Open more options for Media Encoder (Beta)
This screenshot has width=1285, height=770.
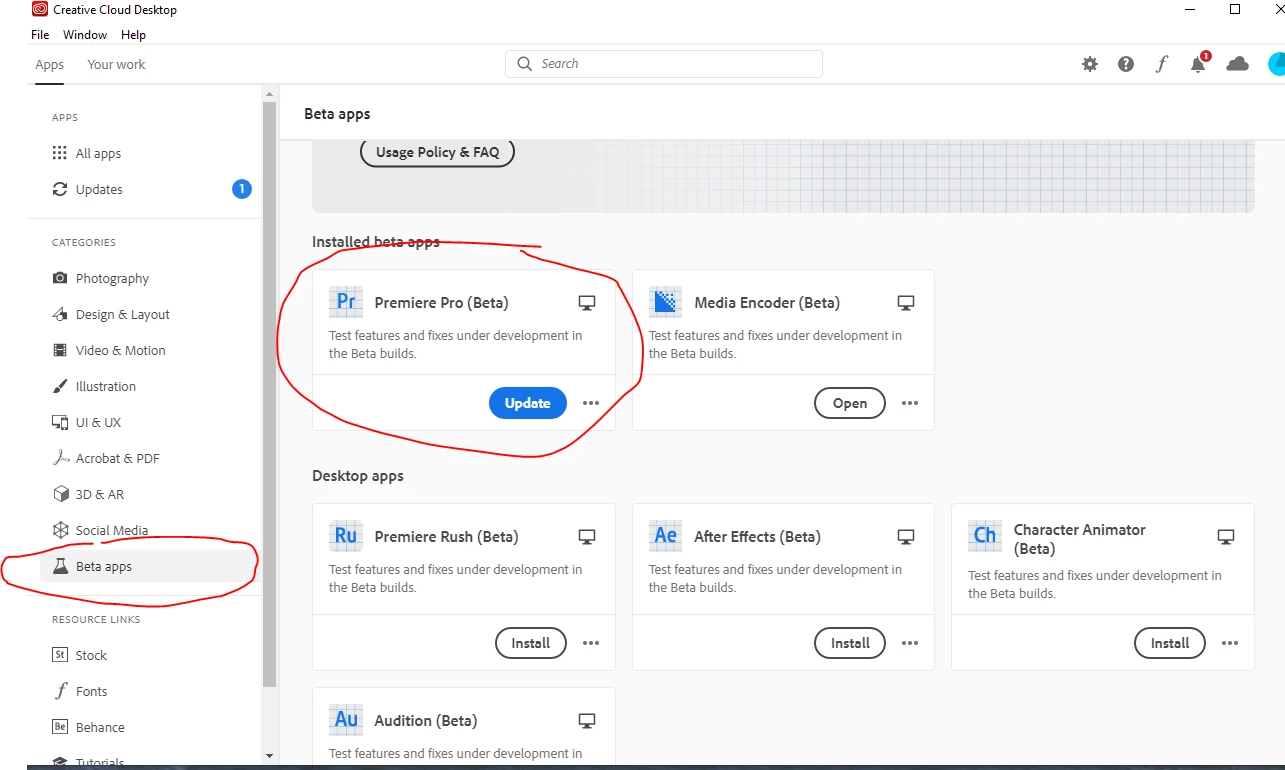pos(910,404)
